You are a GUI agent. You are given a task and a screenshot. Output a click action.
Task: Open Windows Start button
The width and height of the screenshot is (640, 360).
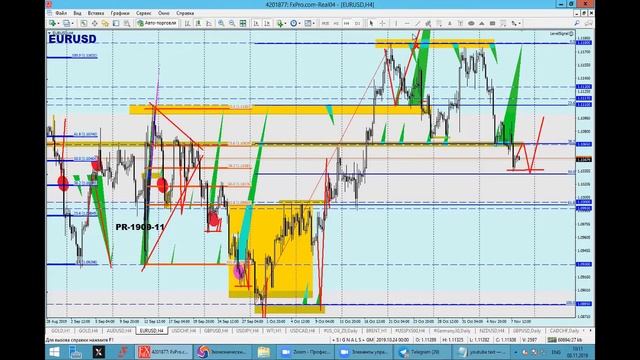click(x=54, y=352)
